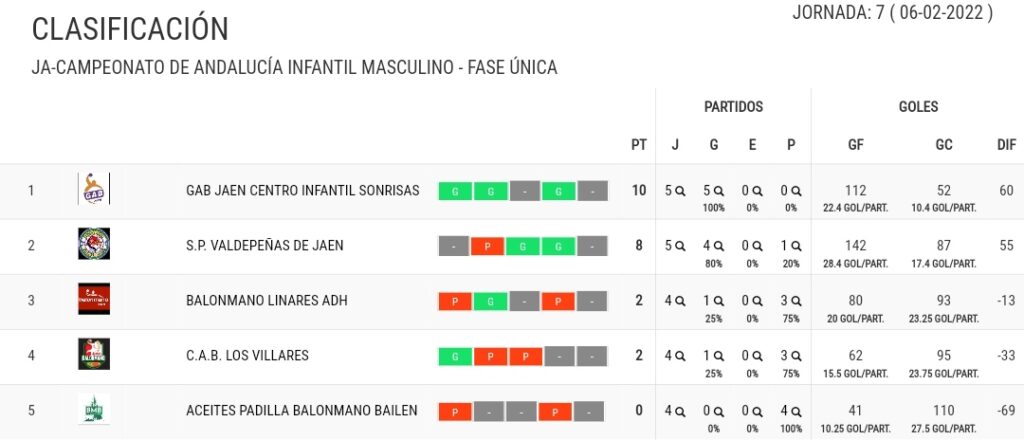Click green G result box for Los Villares
Viewport: 1024px width, 440px height.
click(455, 356)
